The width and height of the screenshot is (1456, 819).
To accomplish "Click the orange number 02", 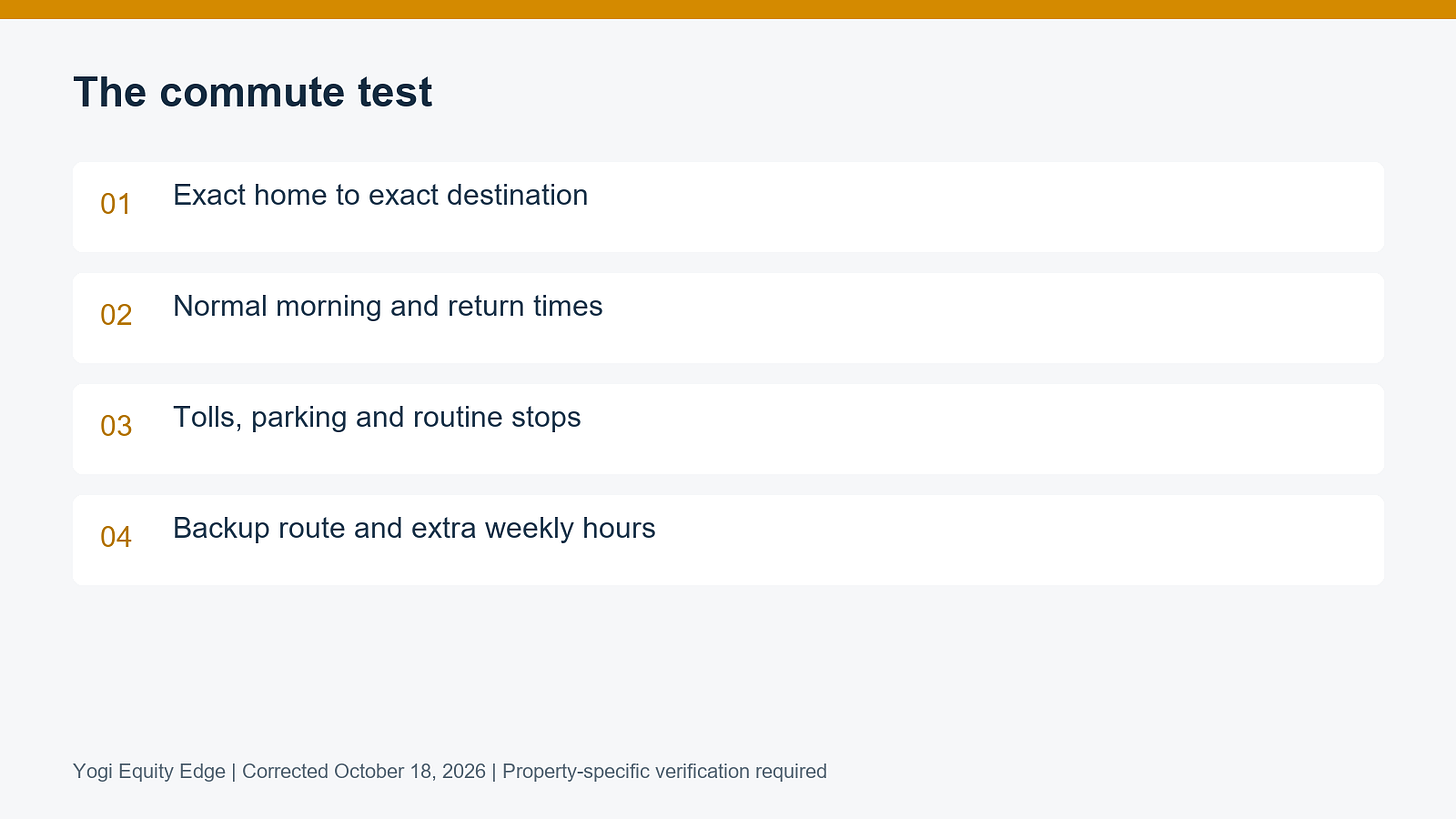I will pyautogui.click(x=116, y=315).
